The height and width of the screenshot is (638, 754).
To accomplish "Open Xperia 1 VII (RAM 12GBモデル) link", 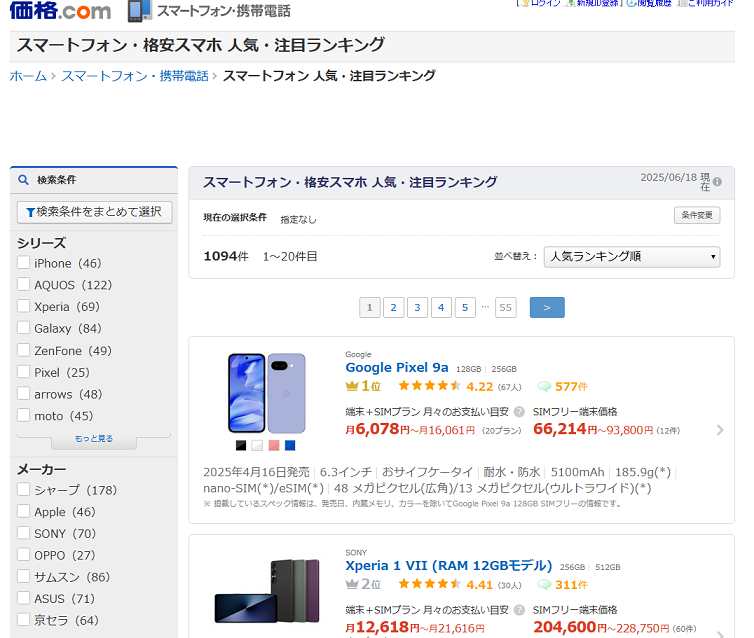I will [x=449, y=566].
